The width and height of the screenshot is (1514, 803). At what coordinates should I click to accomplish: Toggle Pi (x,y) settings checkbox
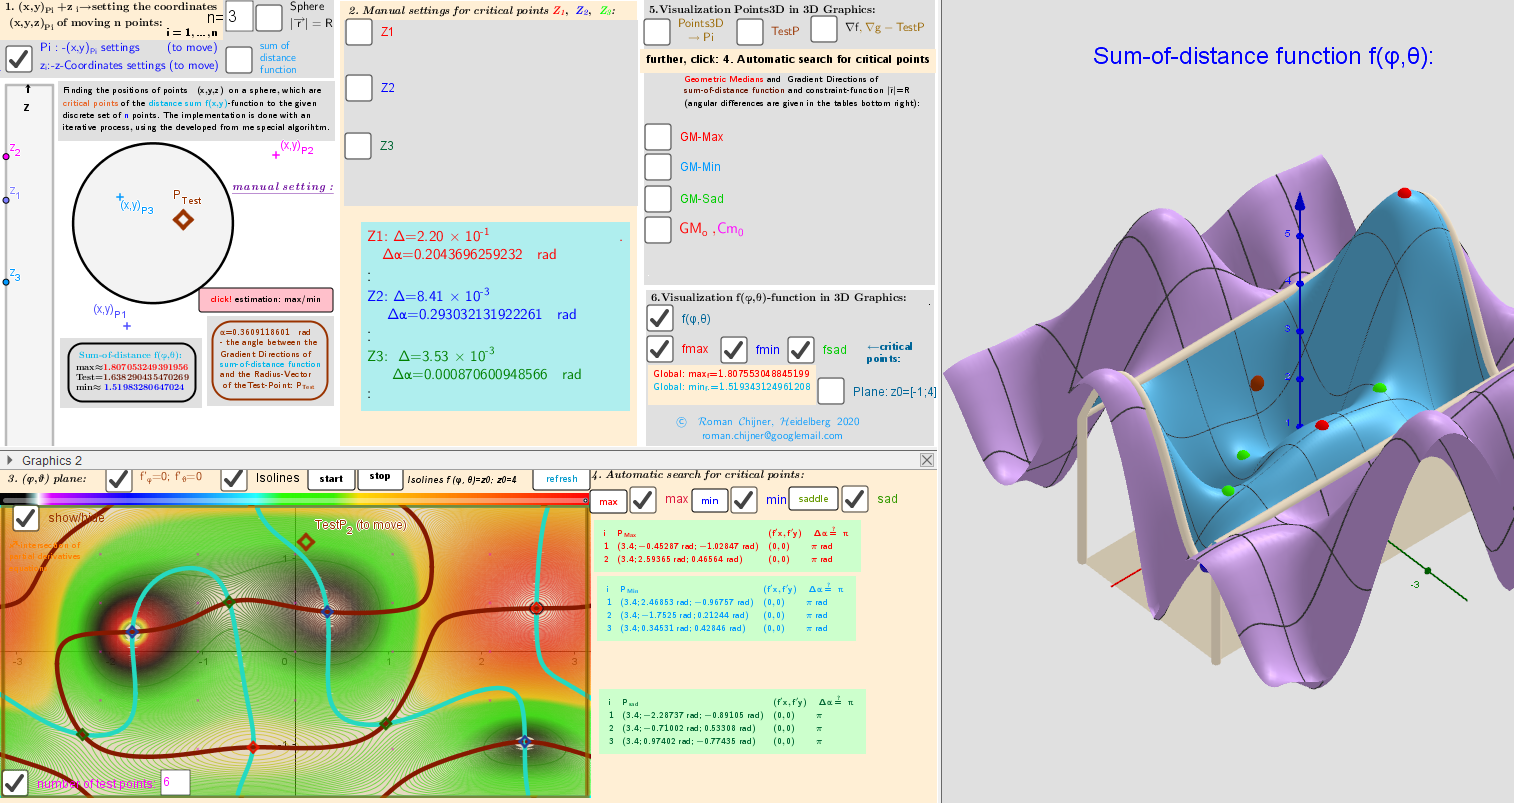(19, 58)
